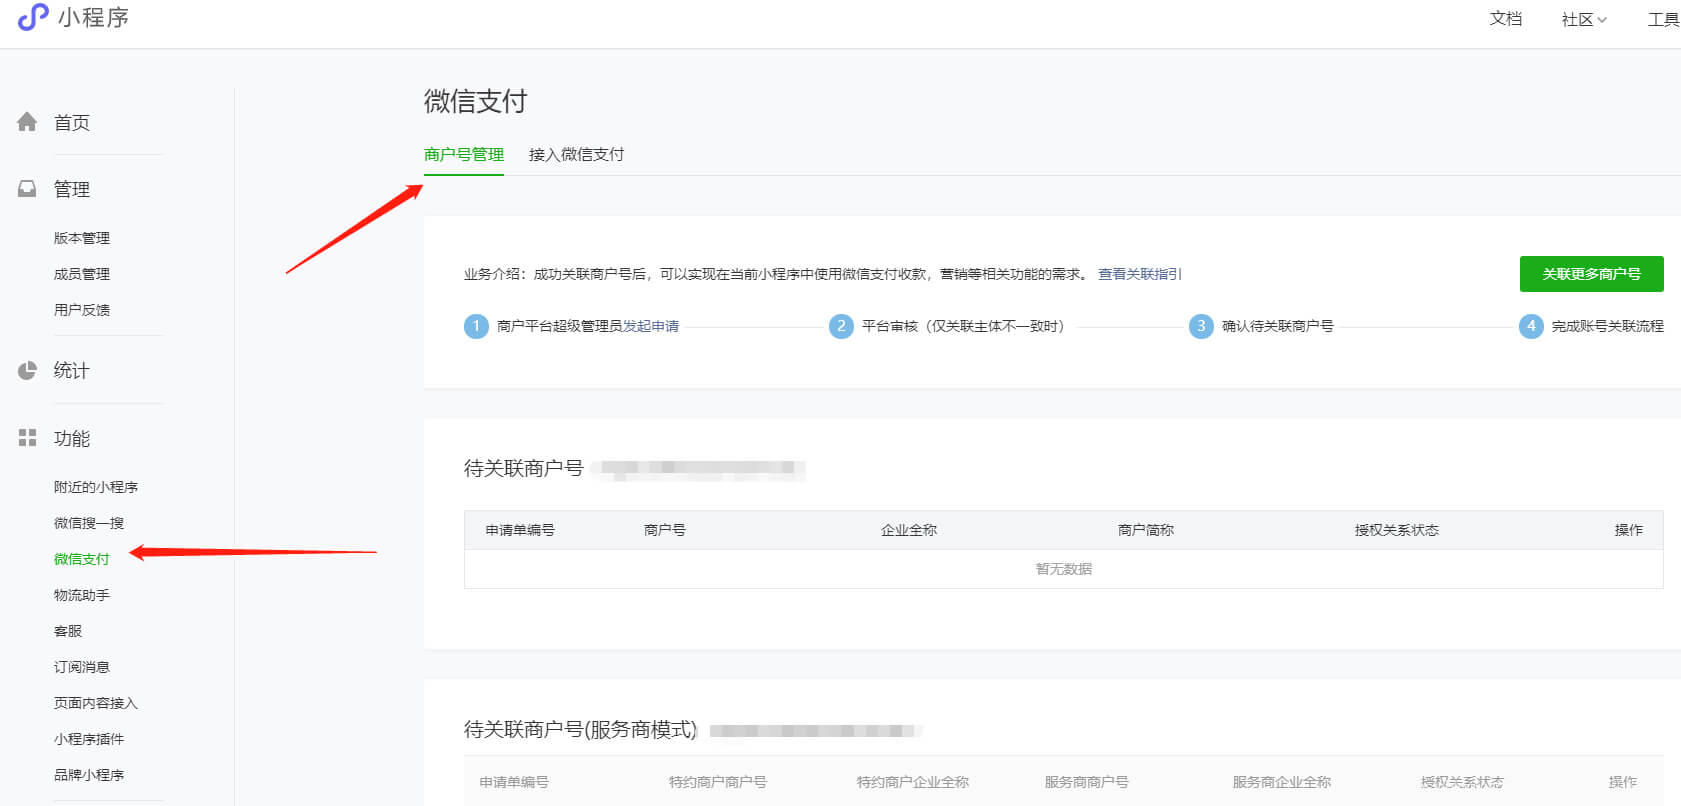
Task: Open 功能 section in sidebar
Action: pos(72,438)
